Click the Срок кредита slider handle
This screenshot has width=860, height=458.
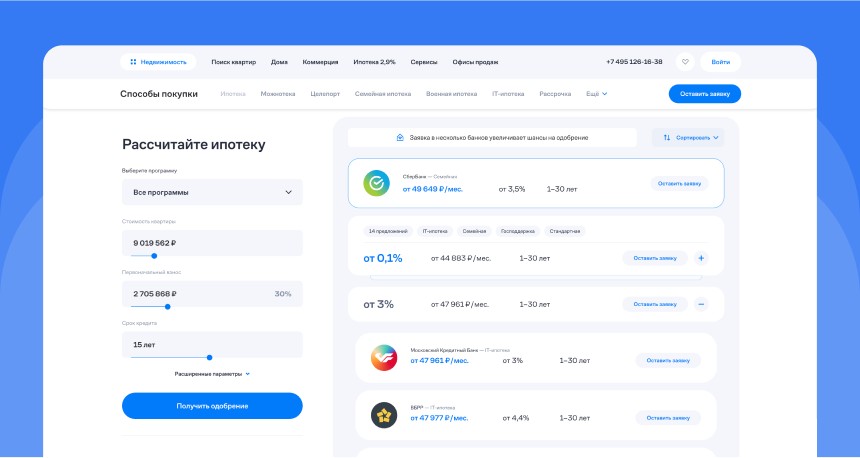[210, 358]
